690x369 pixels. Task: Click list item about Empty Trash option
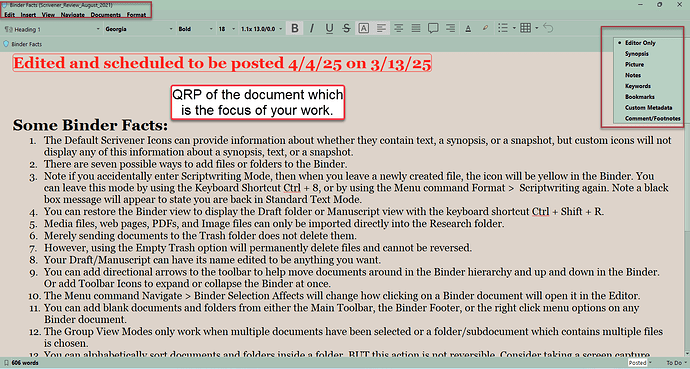pos(257,248)
